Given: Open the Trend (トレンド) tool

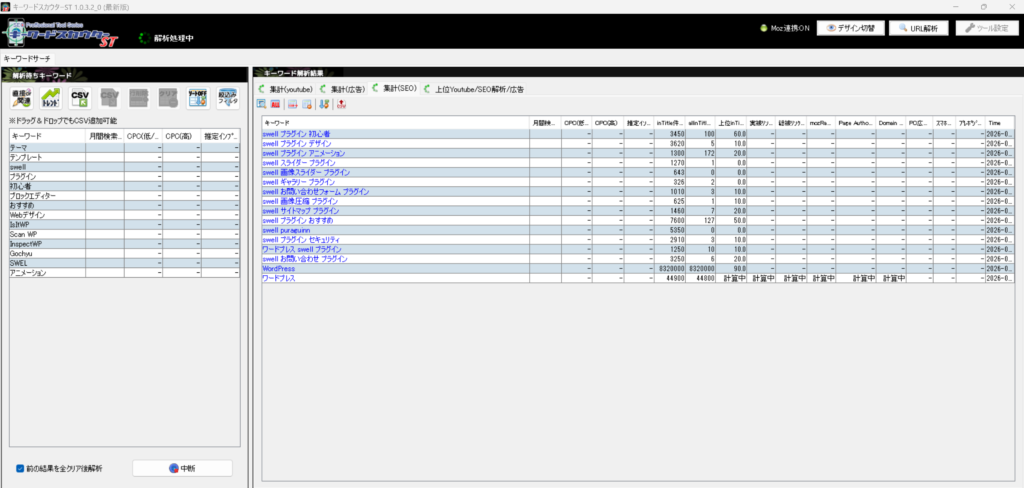Looking at the screenshot, I should (51, 98).
